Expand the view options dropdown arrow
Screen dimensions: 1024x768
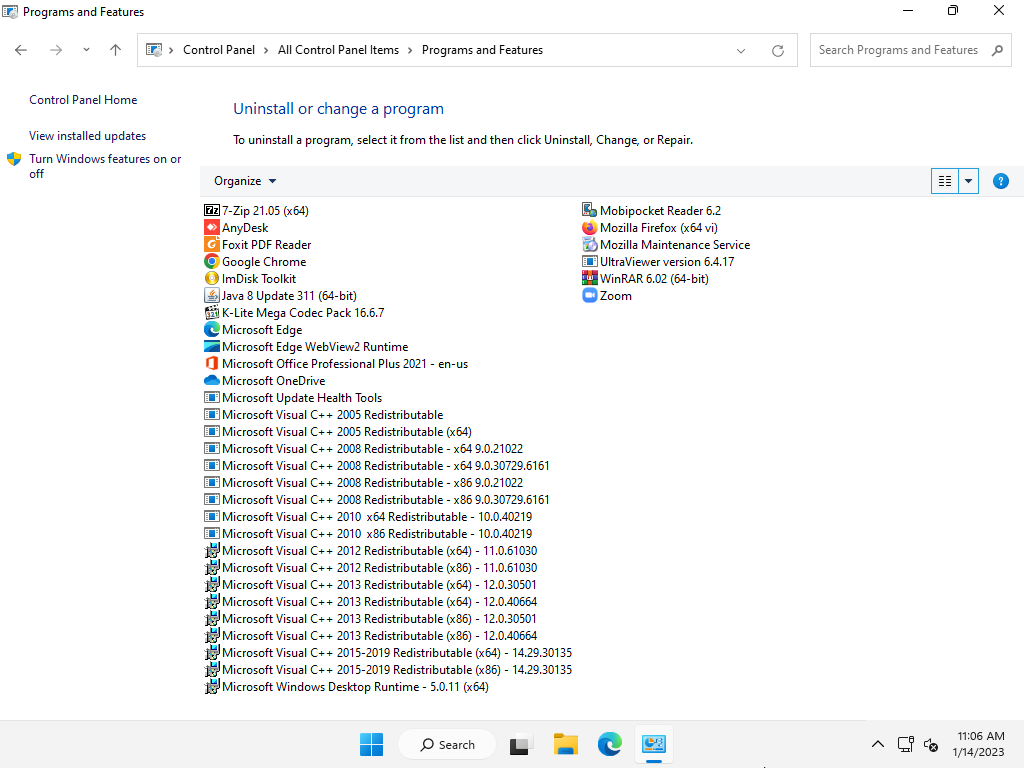pos(968,181)
